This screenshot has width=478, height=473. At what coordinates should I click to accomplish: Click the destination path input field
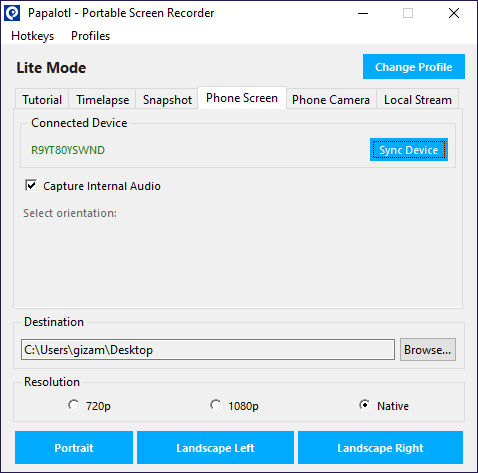pyautogui.click(x=208, y=349)
